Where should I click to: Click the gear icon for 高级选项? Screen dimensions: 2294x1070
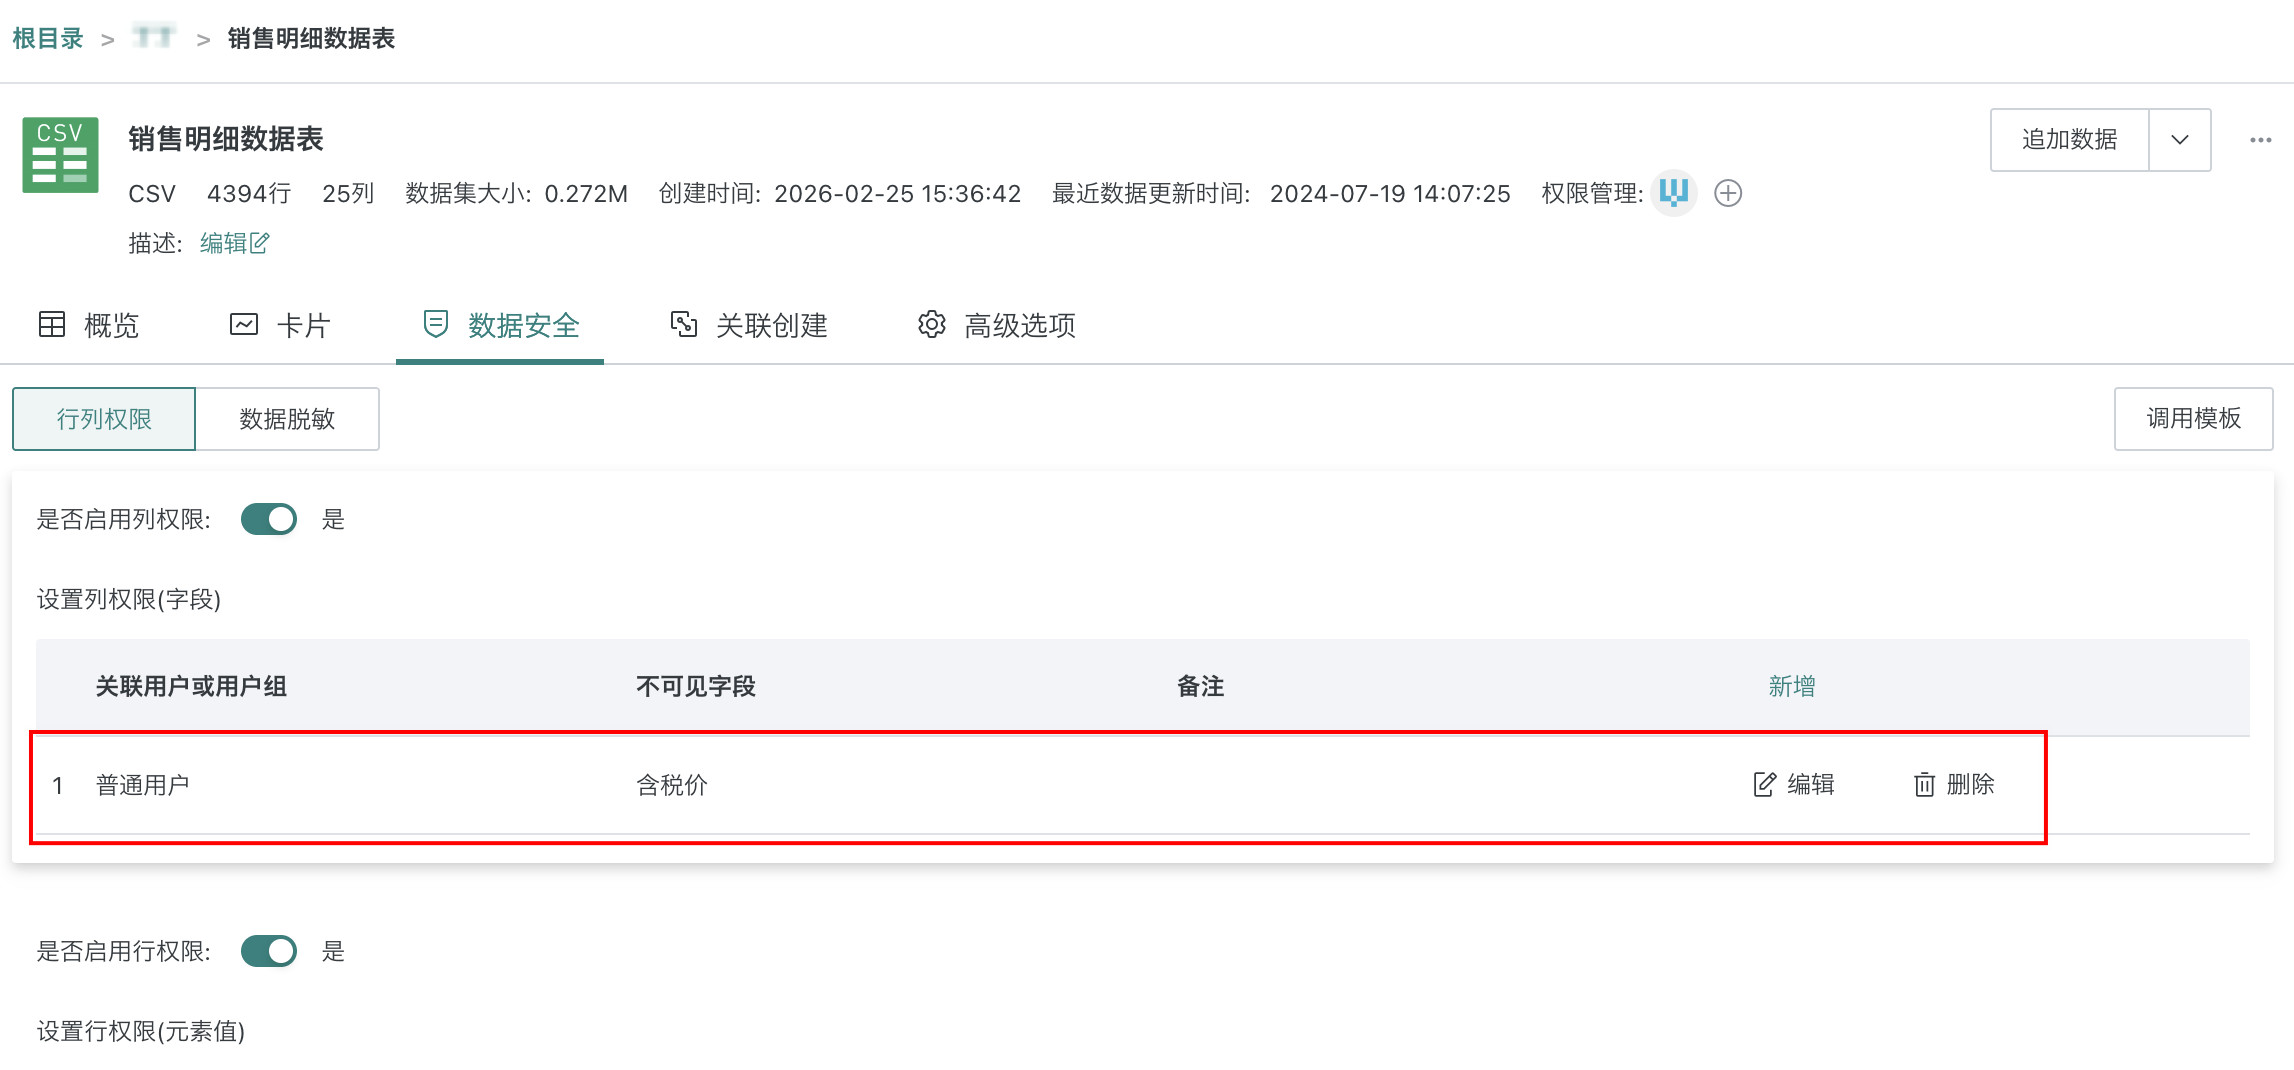931,325
